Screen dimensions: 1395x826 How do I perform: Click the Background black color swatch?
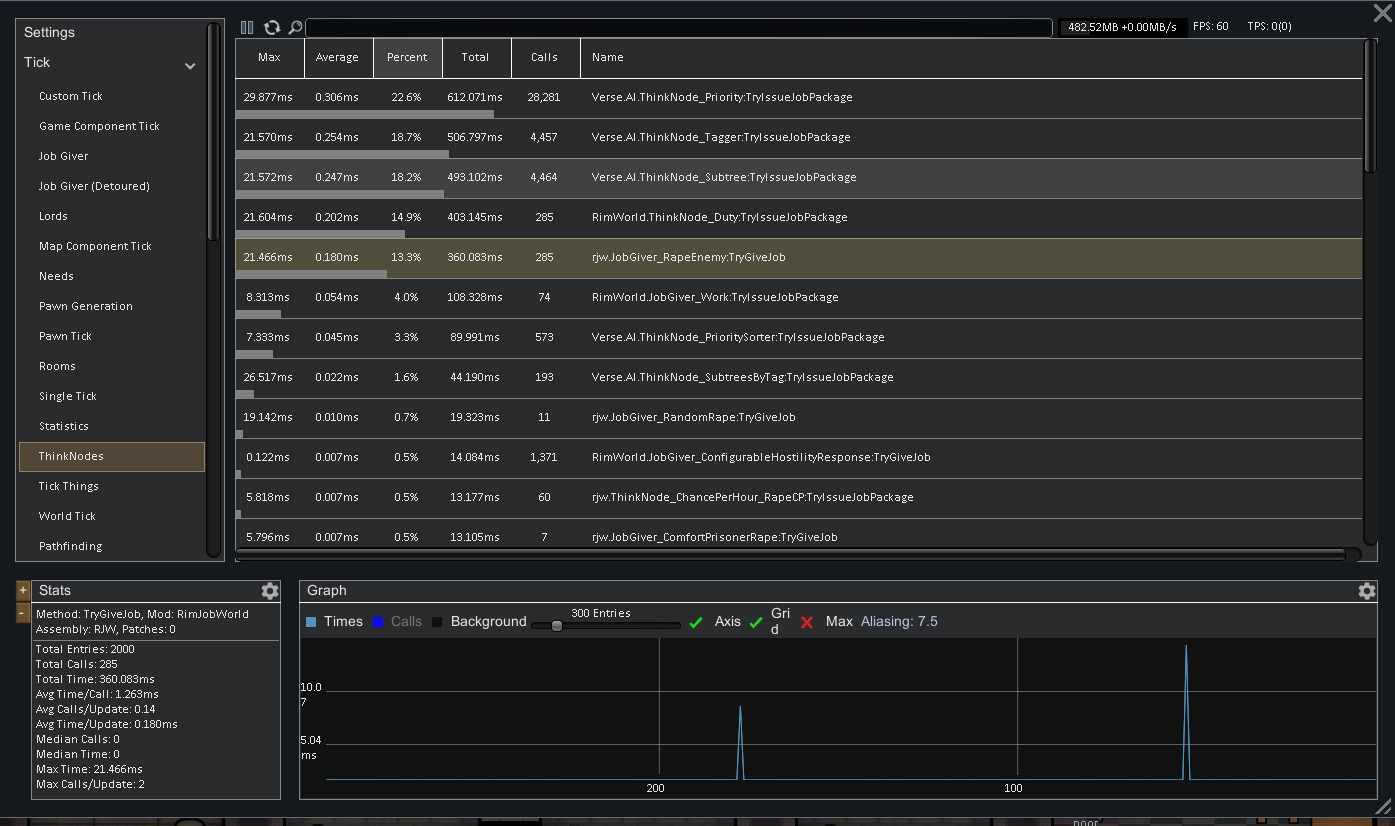pyautogui.click(x=437, y=622)
